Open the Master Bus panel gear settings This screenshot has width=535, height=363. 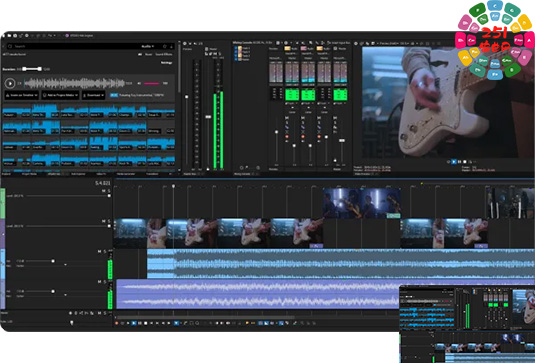coord(185,43)
